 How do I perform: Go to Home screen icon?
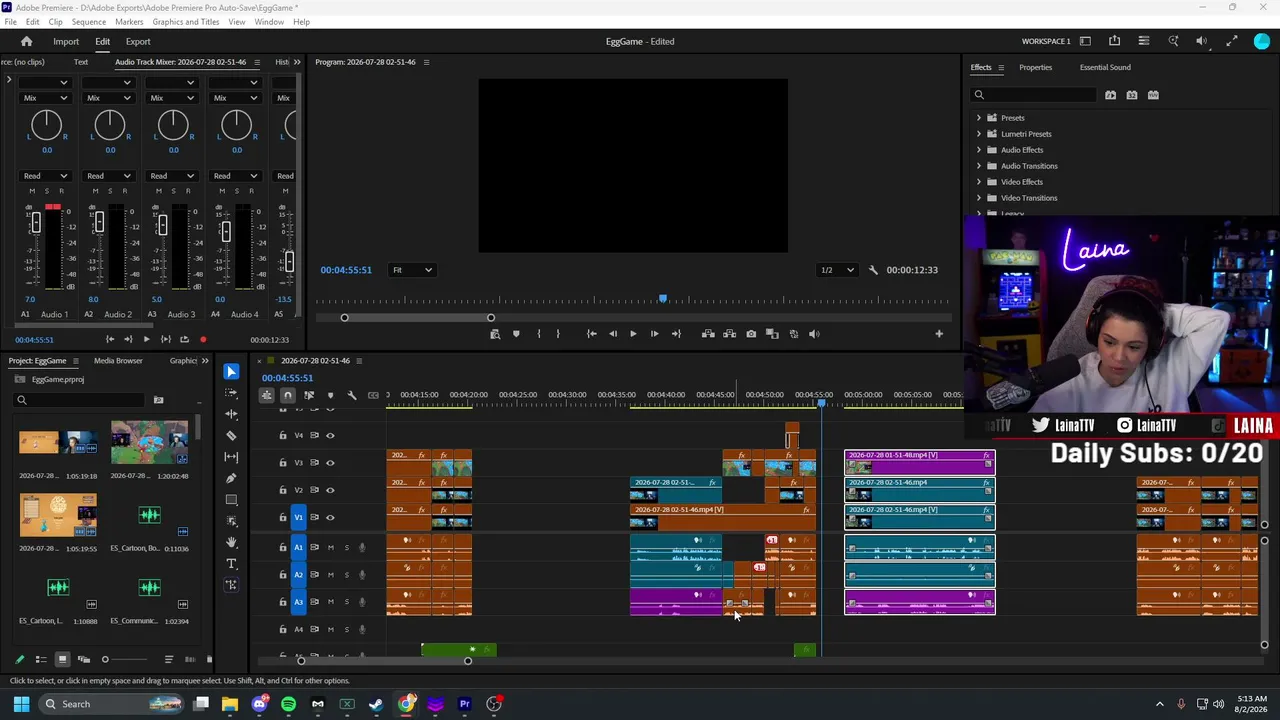click(x=27, y=42)
